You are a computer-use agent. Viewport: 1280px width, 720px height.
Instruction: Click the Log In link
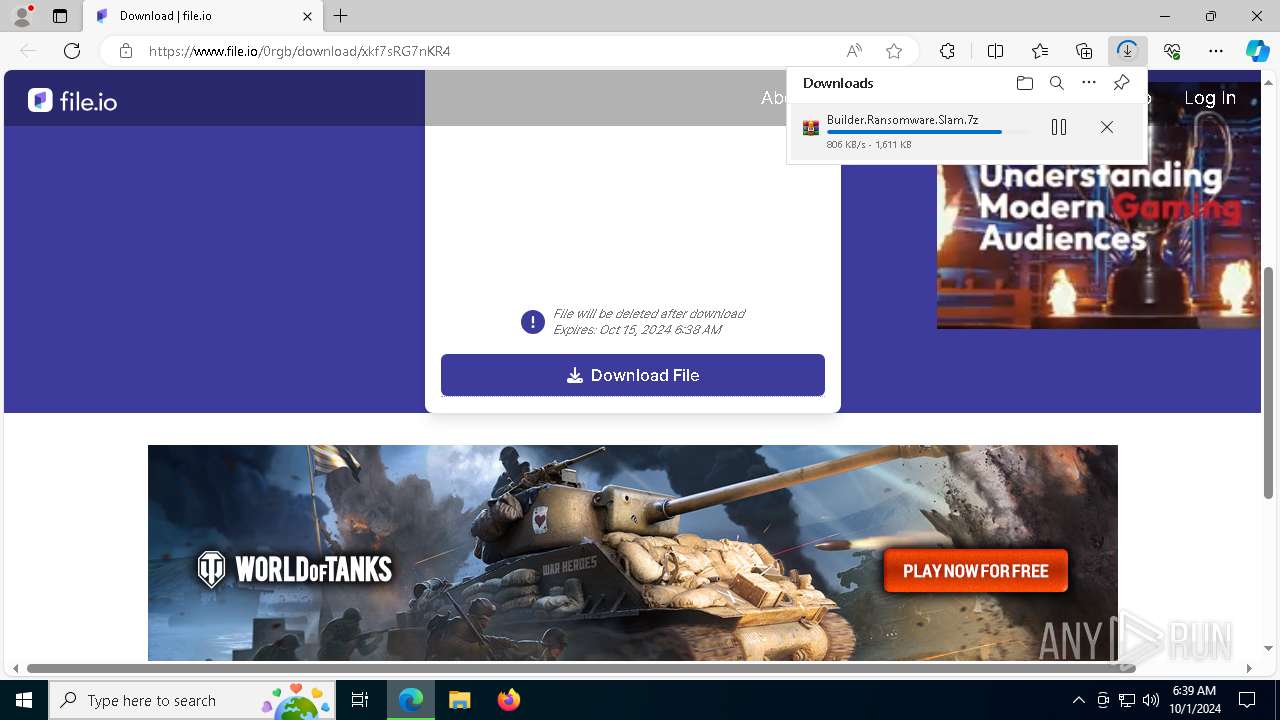[x=1210, y=98]
